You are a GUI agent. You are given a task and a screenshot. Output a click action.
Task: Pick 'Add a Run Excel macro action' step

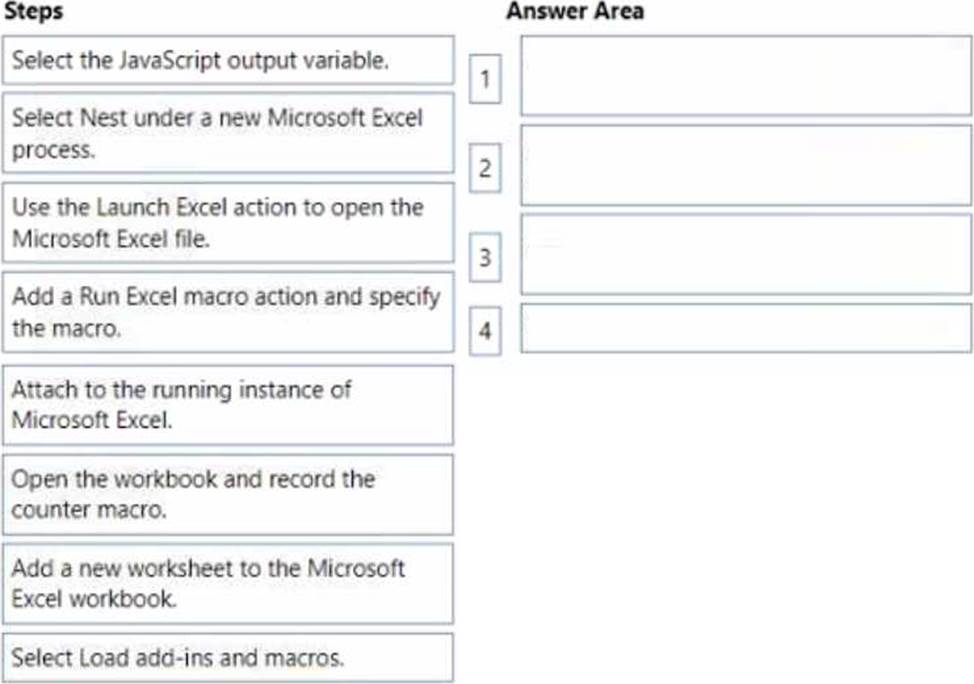click(x=228, y=312)
